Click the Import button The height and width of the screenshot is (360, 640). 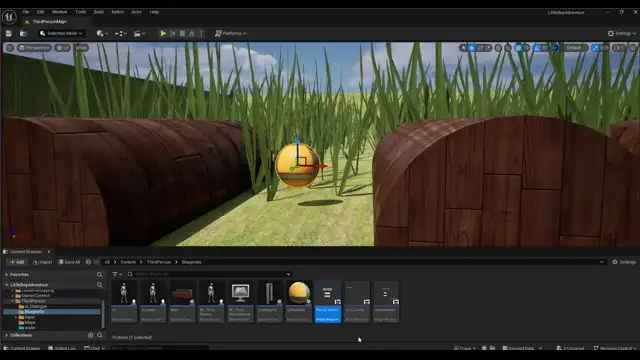tap(42, 262)
